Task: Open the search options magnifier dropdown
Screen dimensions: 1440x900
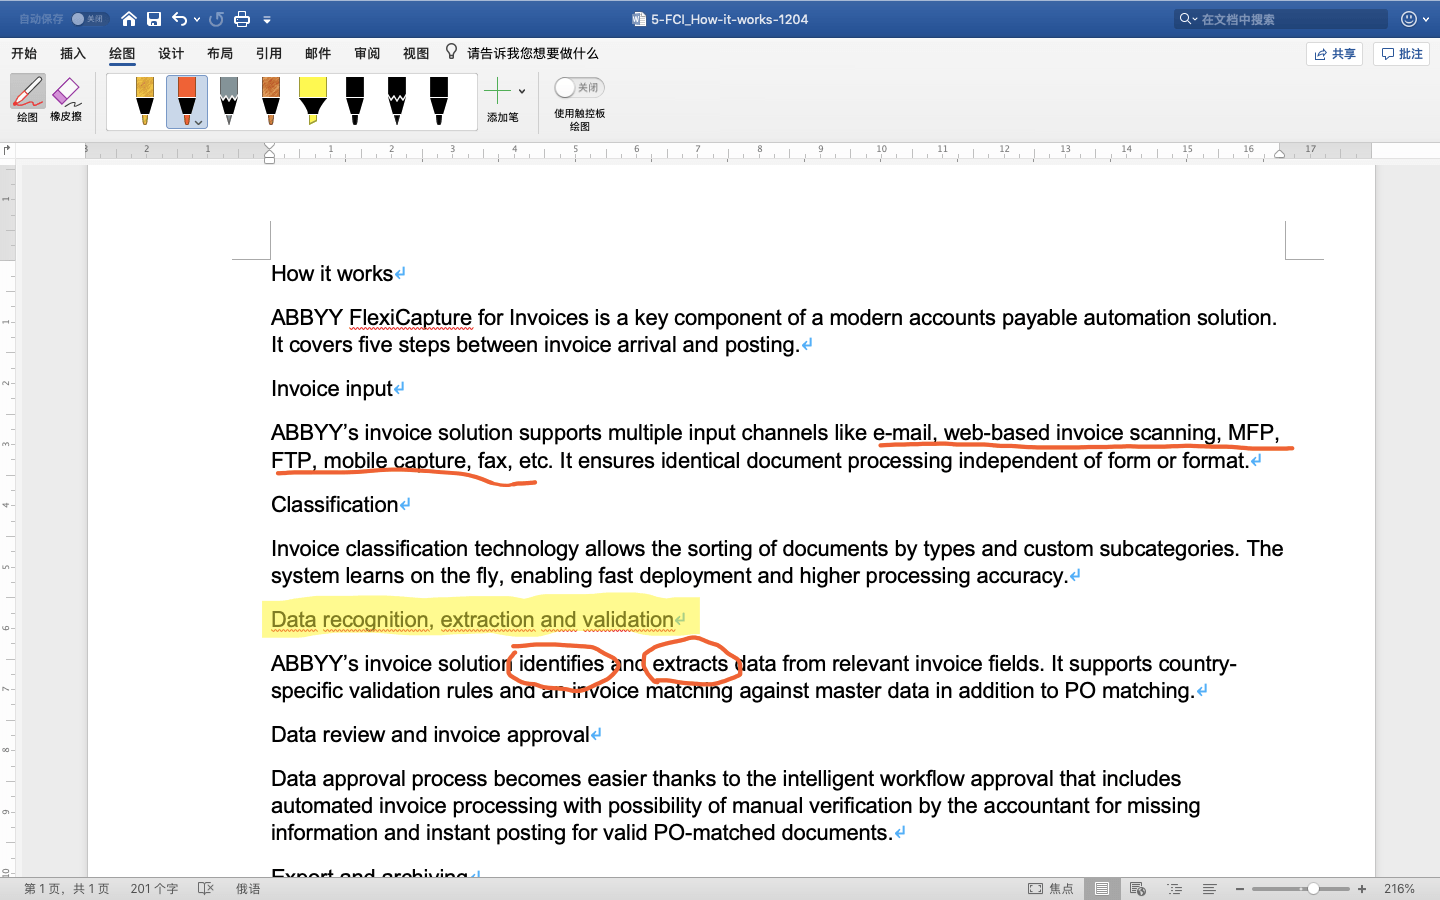Action: [1188, 19]
